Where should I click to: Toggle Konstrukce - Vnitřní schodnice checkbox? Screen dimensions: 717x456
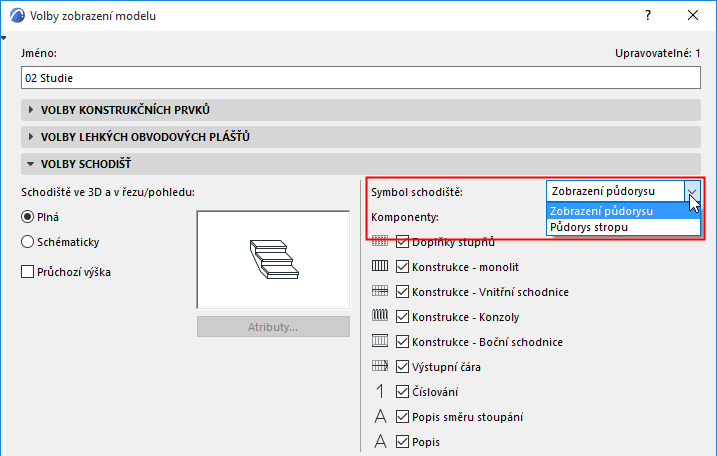pos(402,292)
